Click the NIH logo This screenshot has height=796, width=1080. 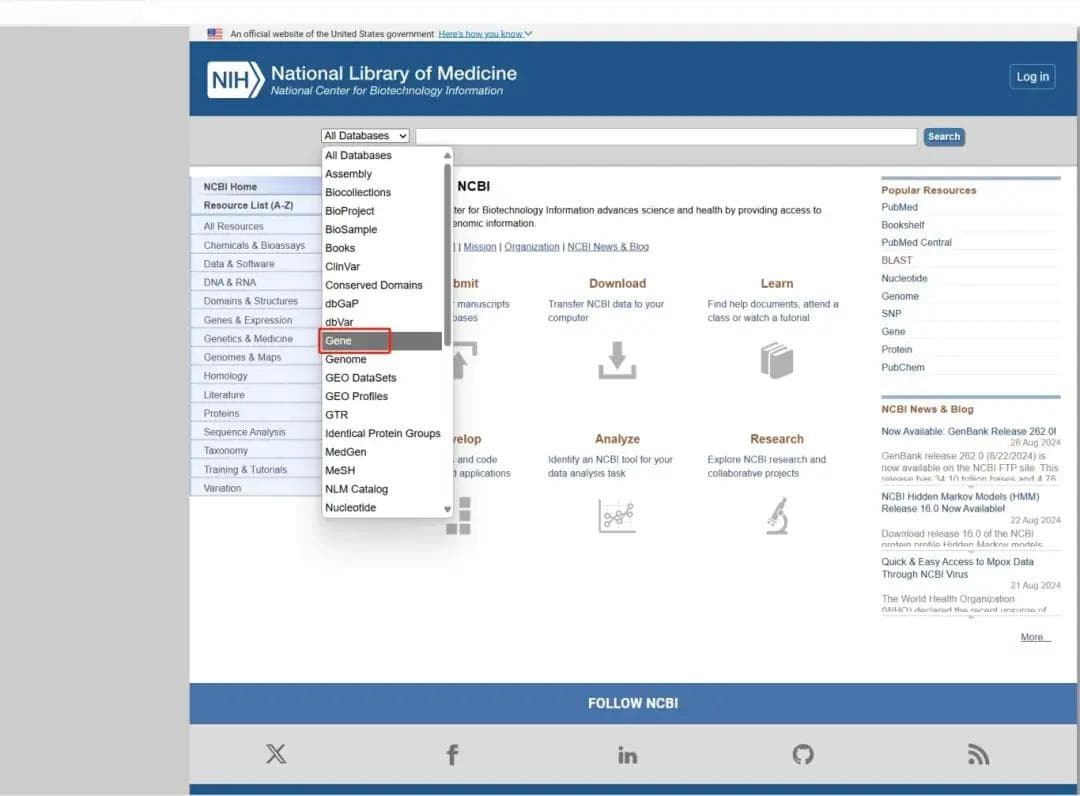point(236,80)
